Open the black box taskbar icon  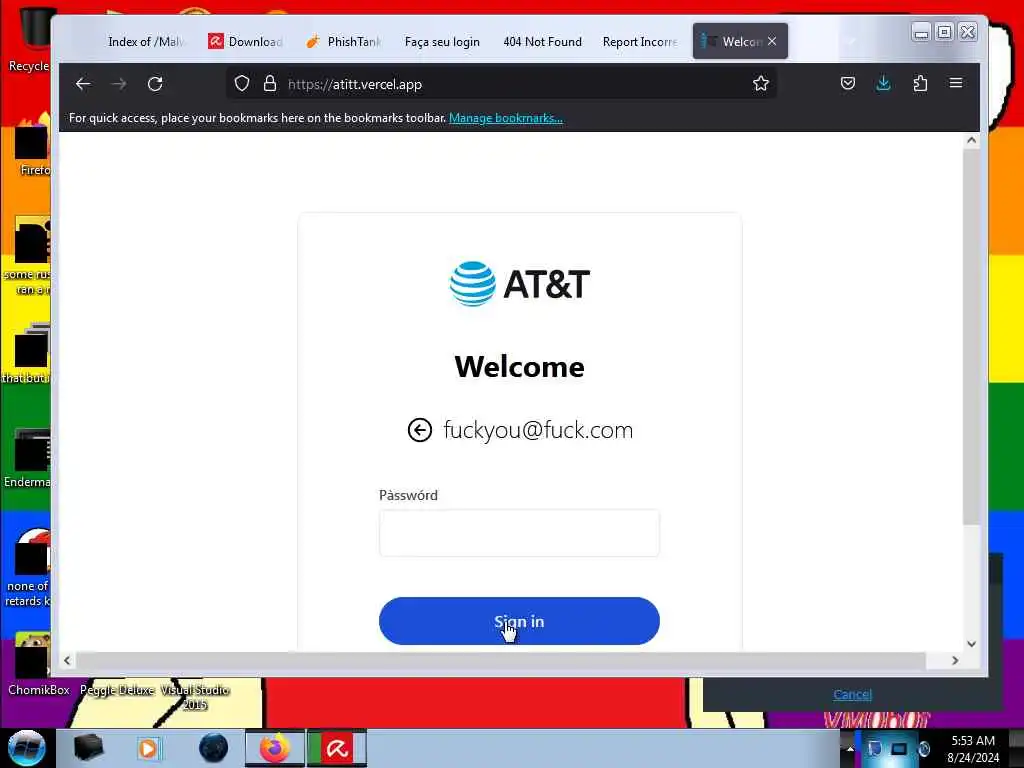click(x=88, y=748)
